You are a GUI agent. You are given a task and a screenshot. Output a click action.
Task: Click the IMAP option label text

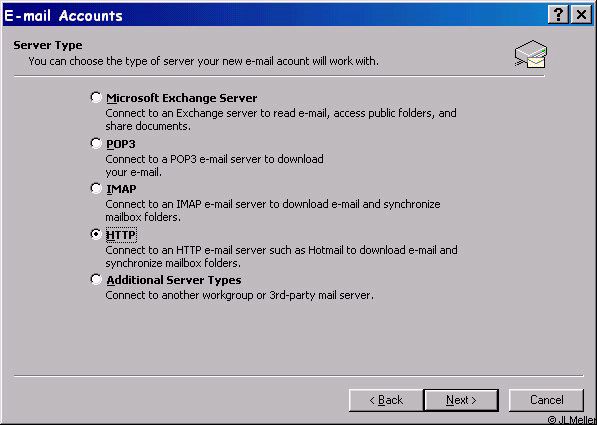click(121, 189)
